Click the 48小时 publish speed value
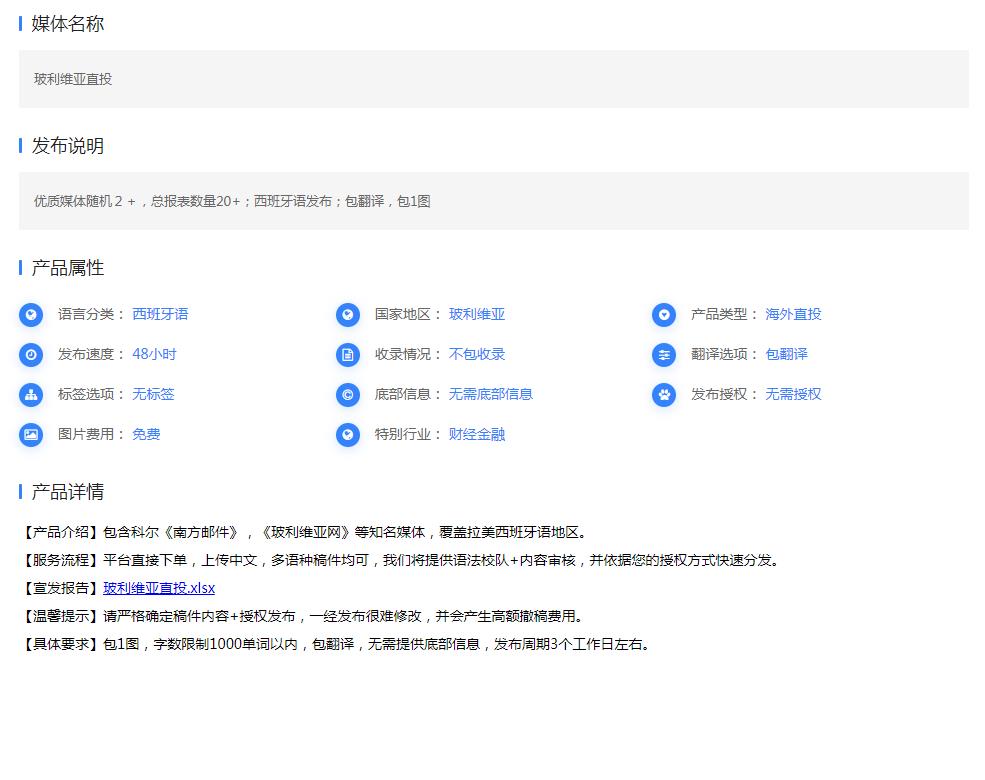The width and height of the screenshot is (985, 780). point(154,354)
